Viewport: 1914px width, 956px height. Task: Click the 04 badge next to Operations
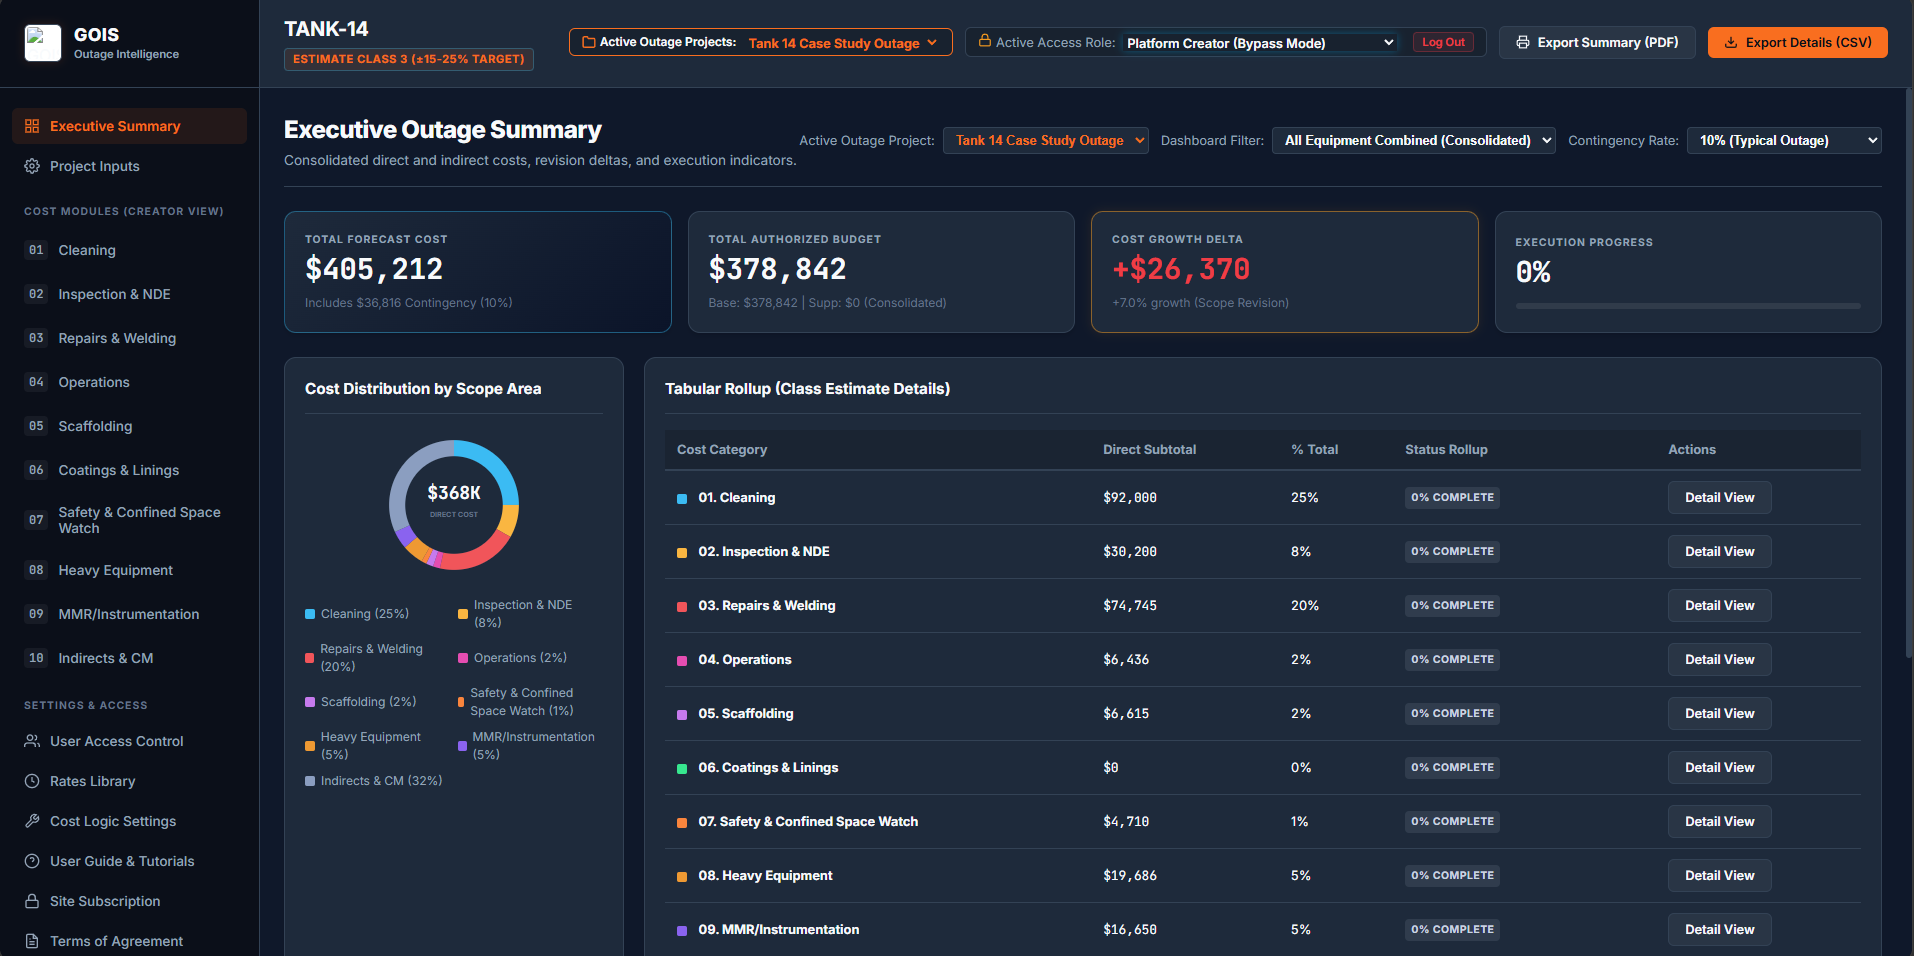tap(36, 382)
